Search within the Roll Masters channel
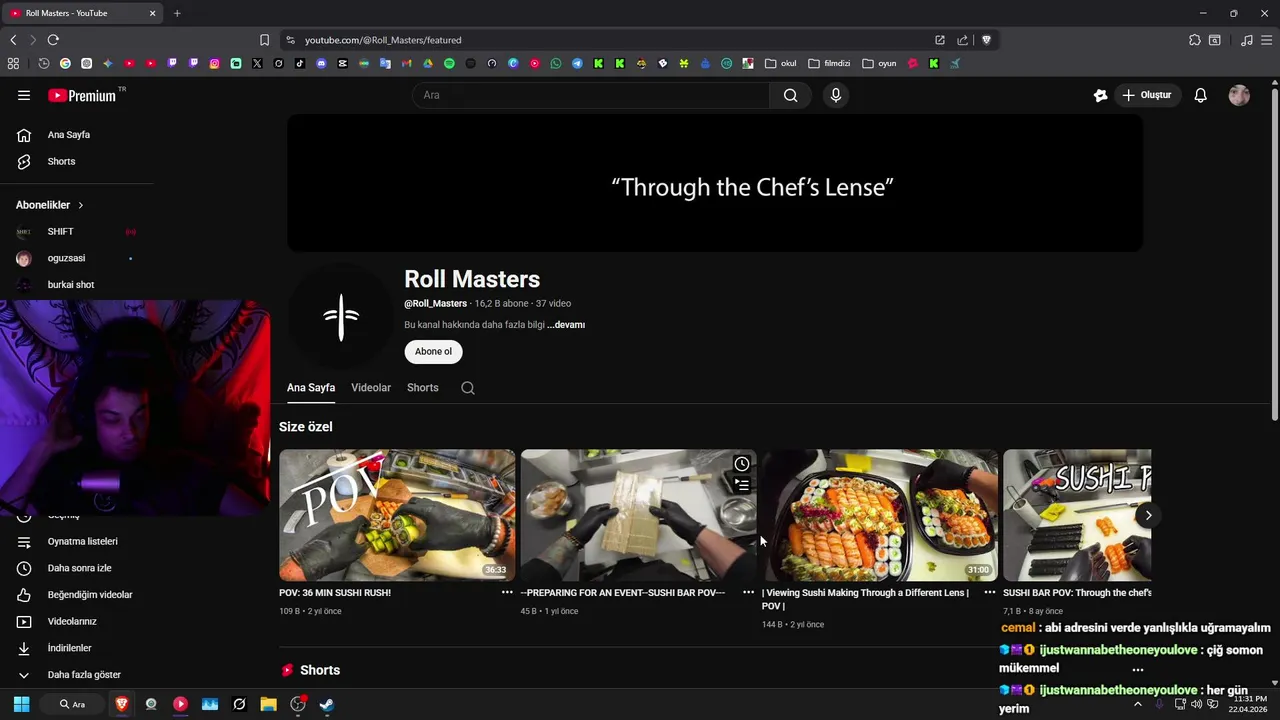This screenshot has height=720, width=1280. 467,388
